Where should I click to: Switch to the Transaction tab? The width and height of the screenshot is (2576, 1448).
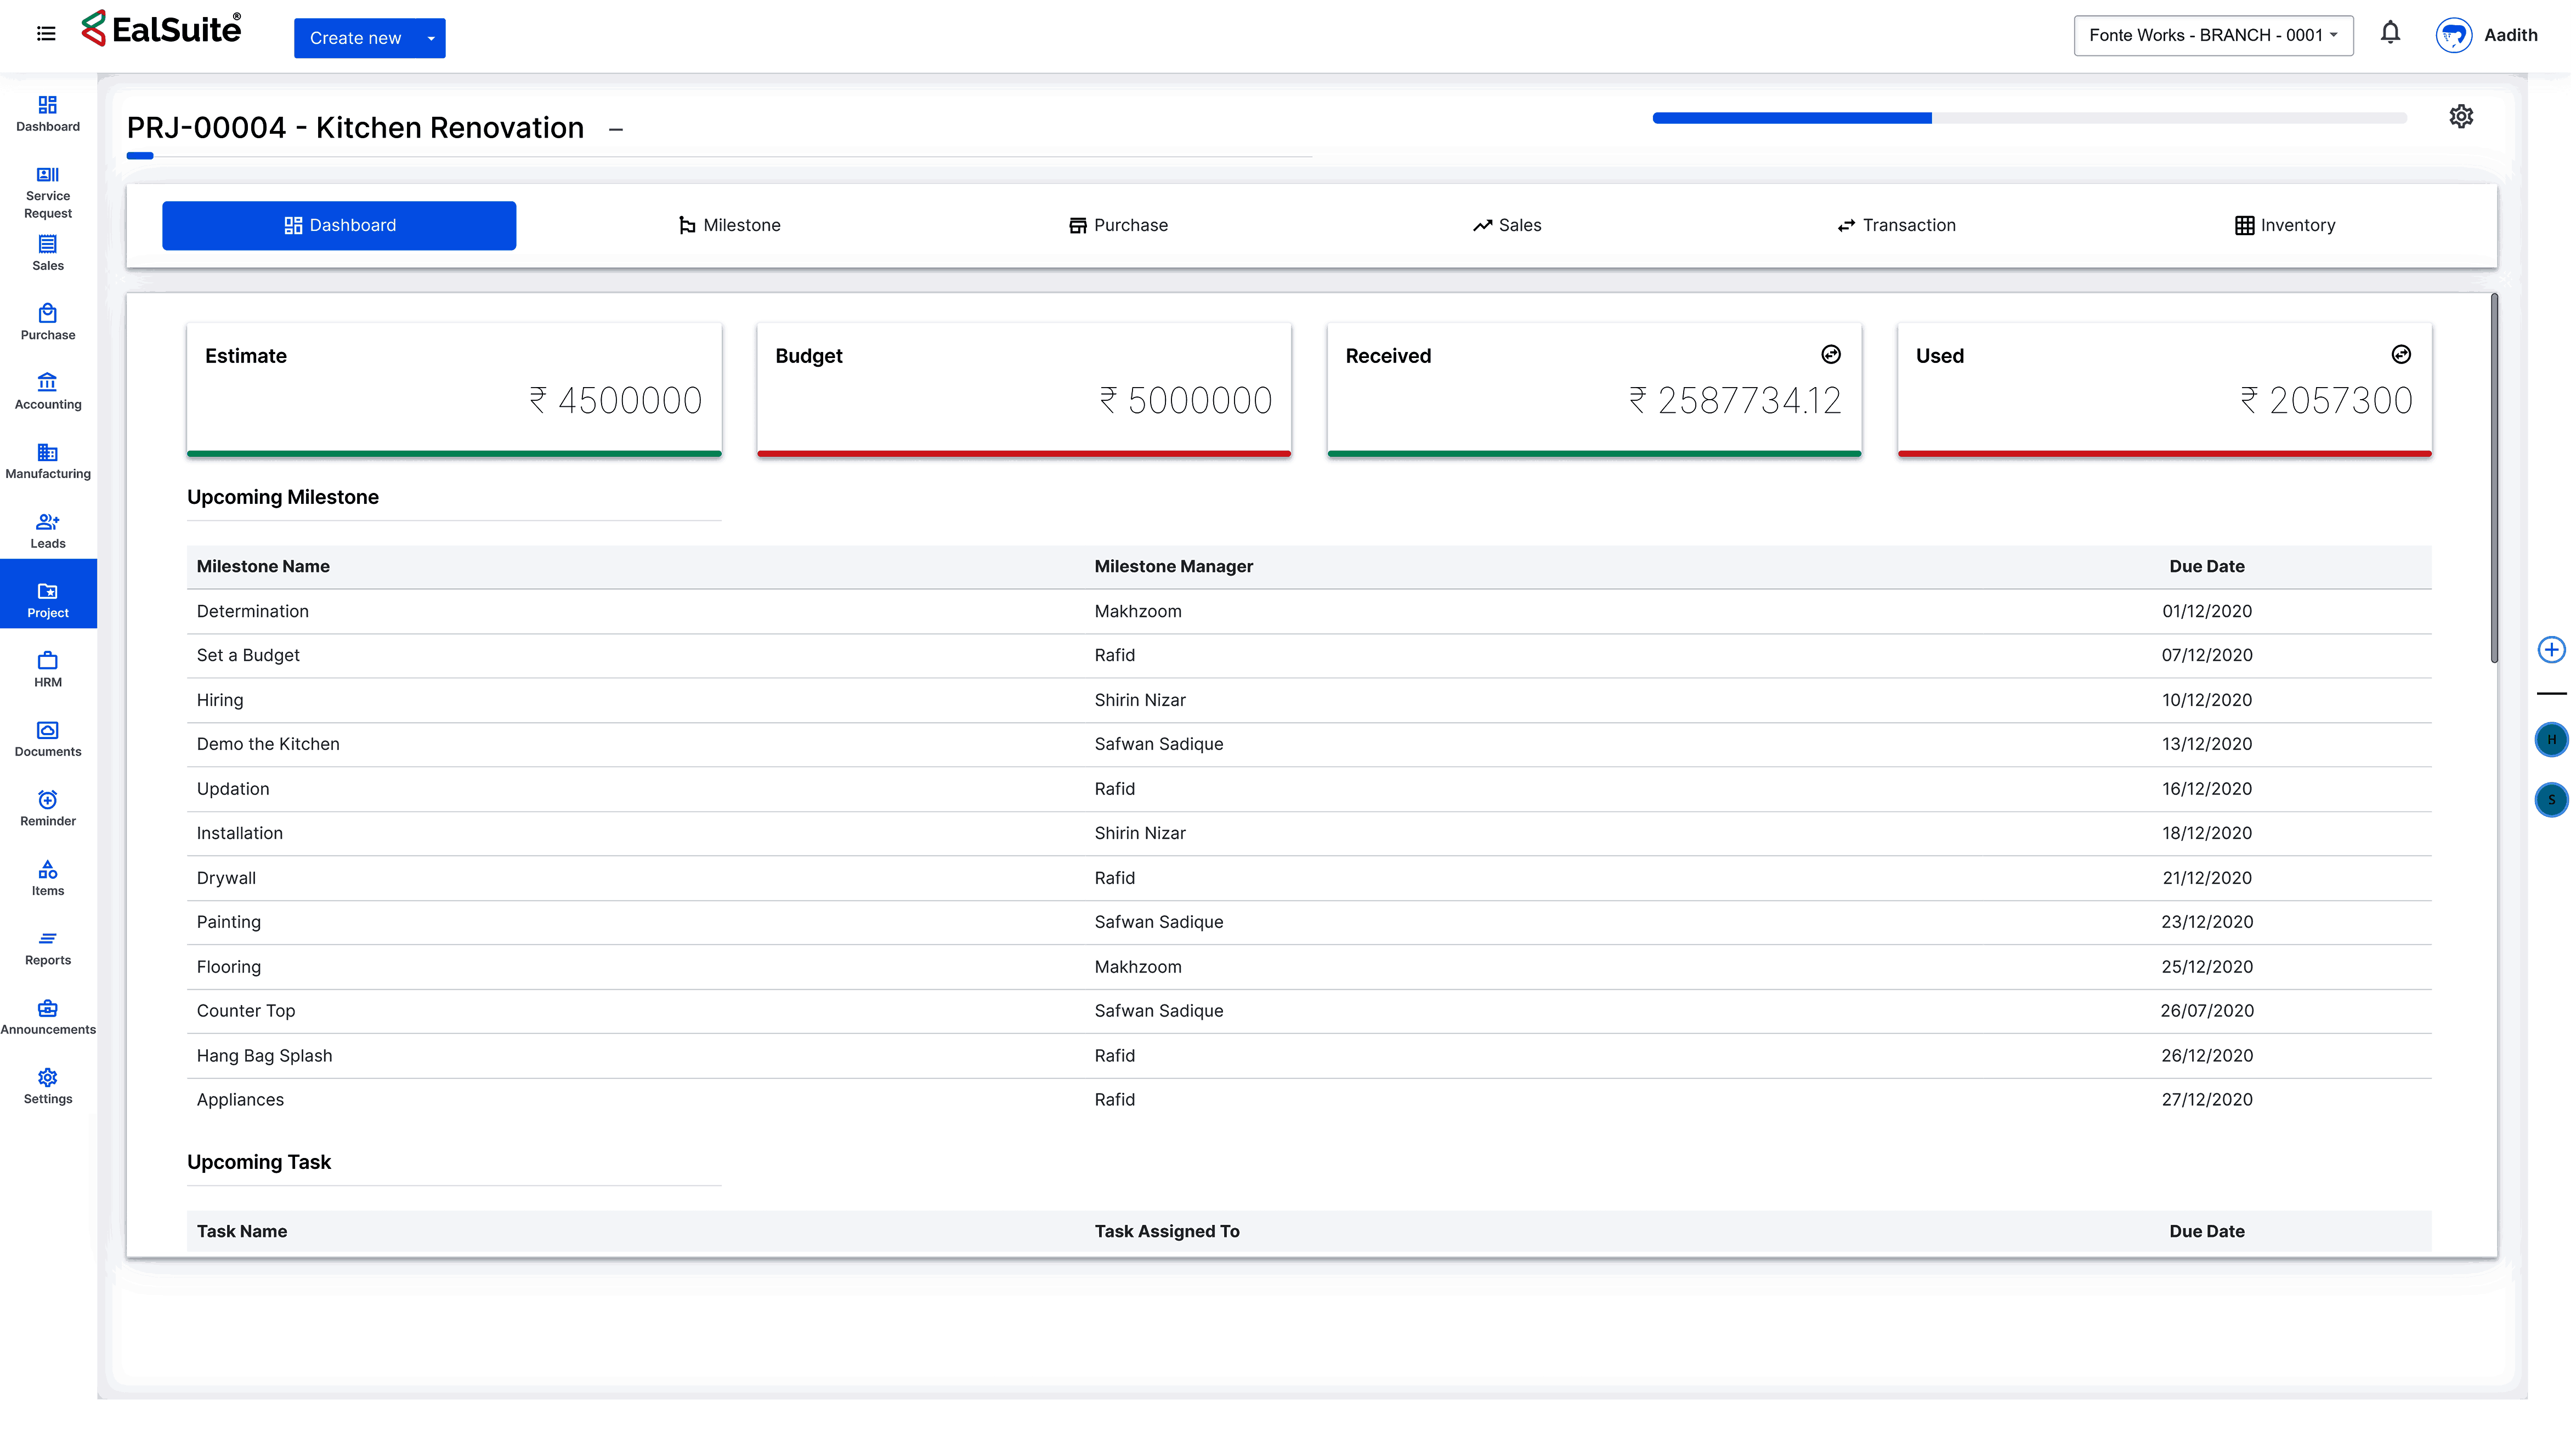(1896, 225)
